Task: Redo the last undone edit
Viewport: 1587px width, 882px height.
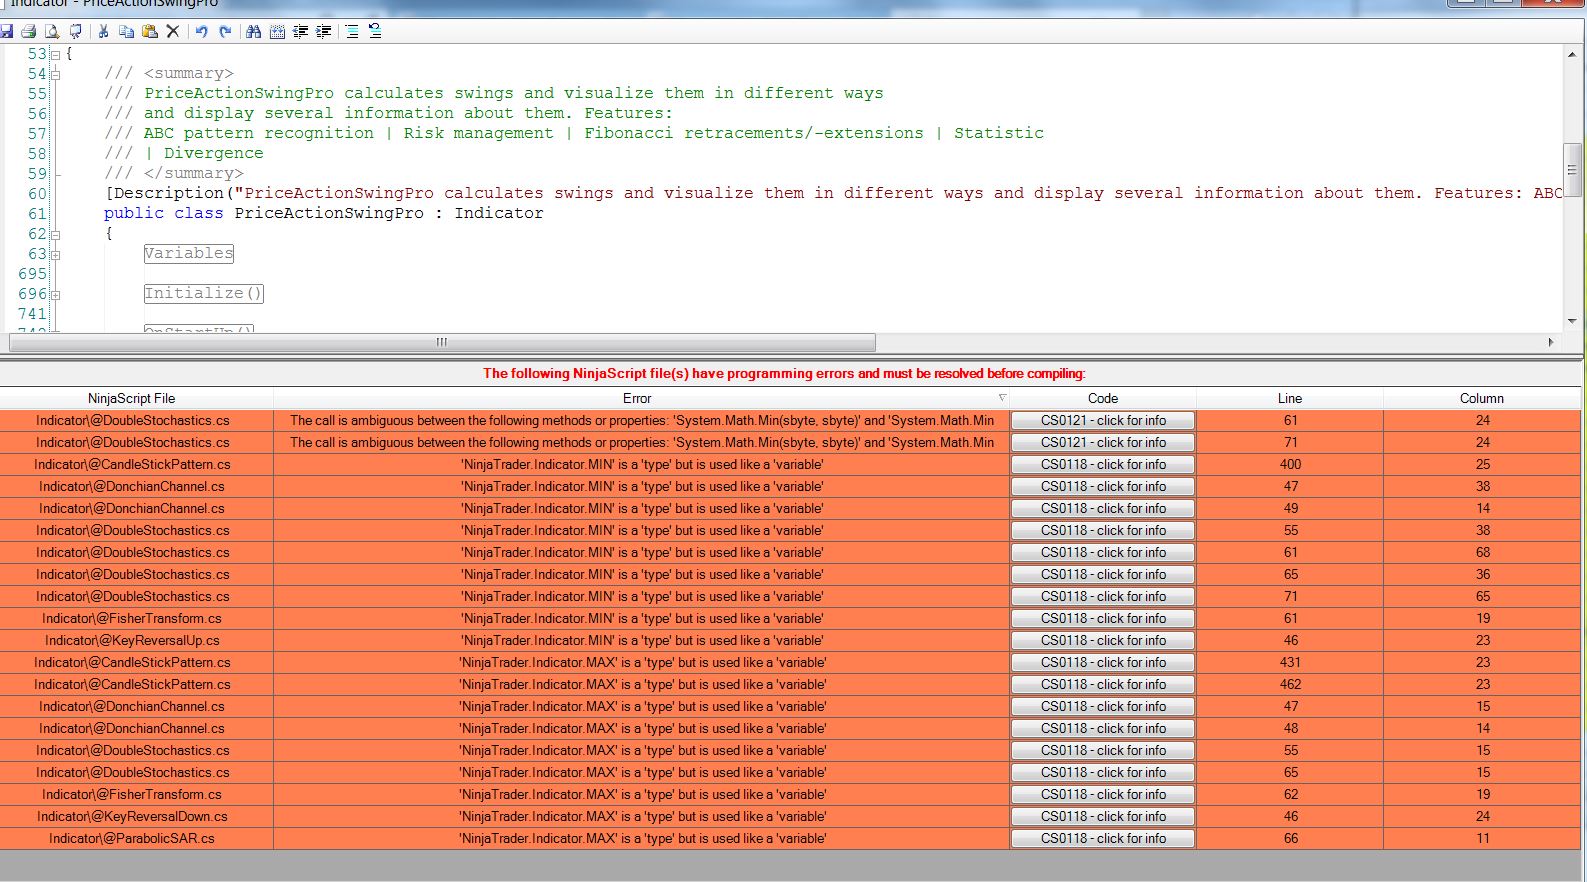Action: pyautogui.click(x=225, y=32)
